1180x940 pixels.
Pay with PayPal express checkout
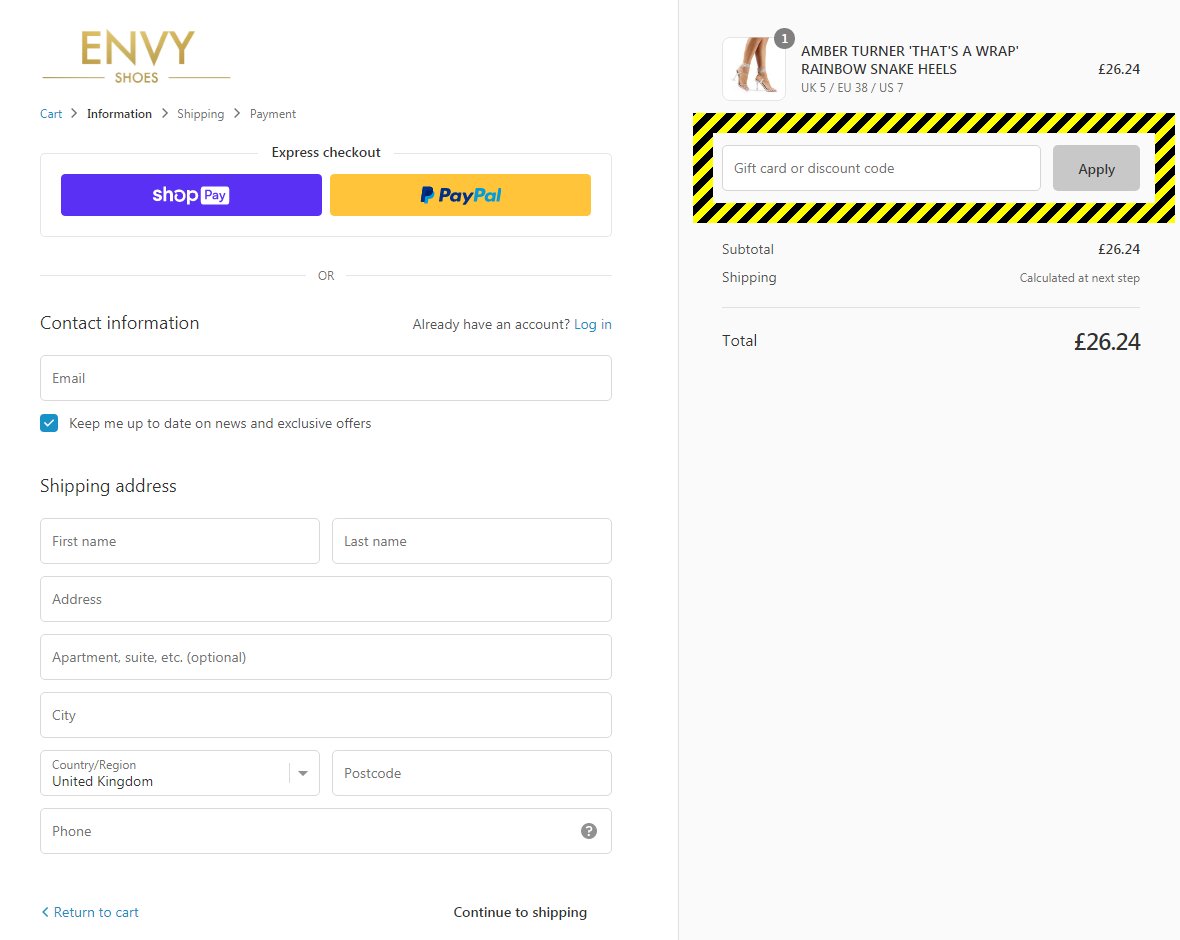pyautogui.click(x=459, y=194)
